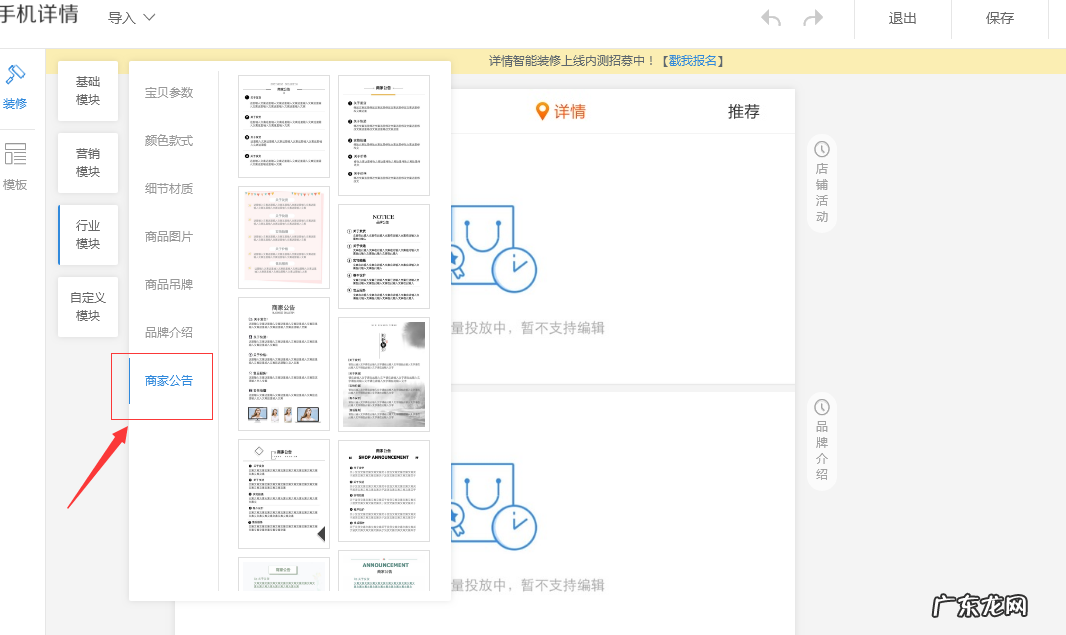This screenshot has width=1066, height=635.
Task: Select the 营销模块 module category
Action: tap(87, 163)
